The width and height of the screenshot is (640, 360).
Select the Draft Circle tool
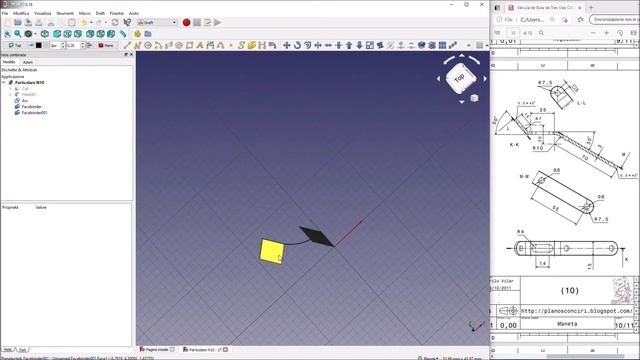(x=148, y=45)
